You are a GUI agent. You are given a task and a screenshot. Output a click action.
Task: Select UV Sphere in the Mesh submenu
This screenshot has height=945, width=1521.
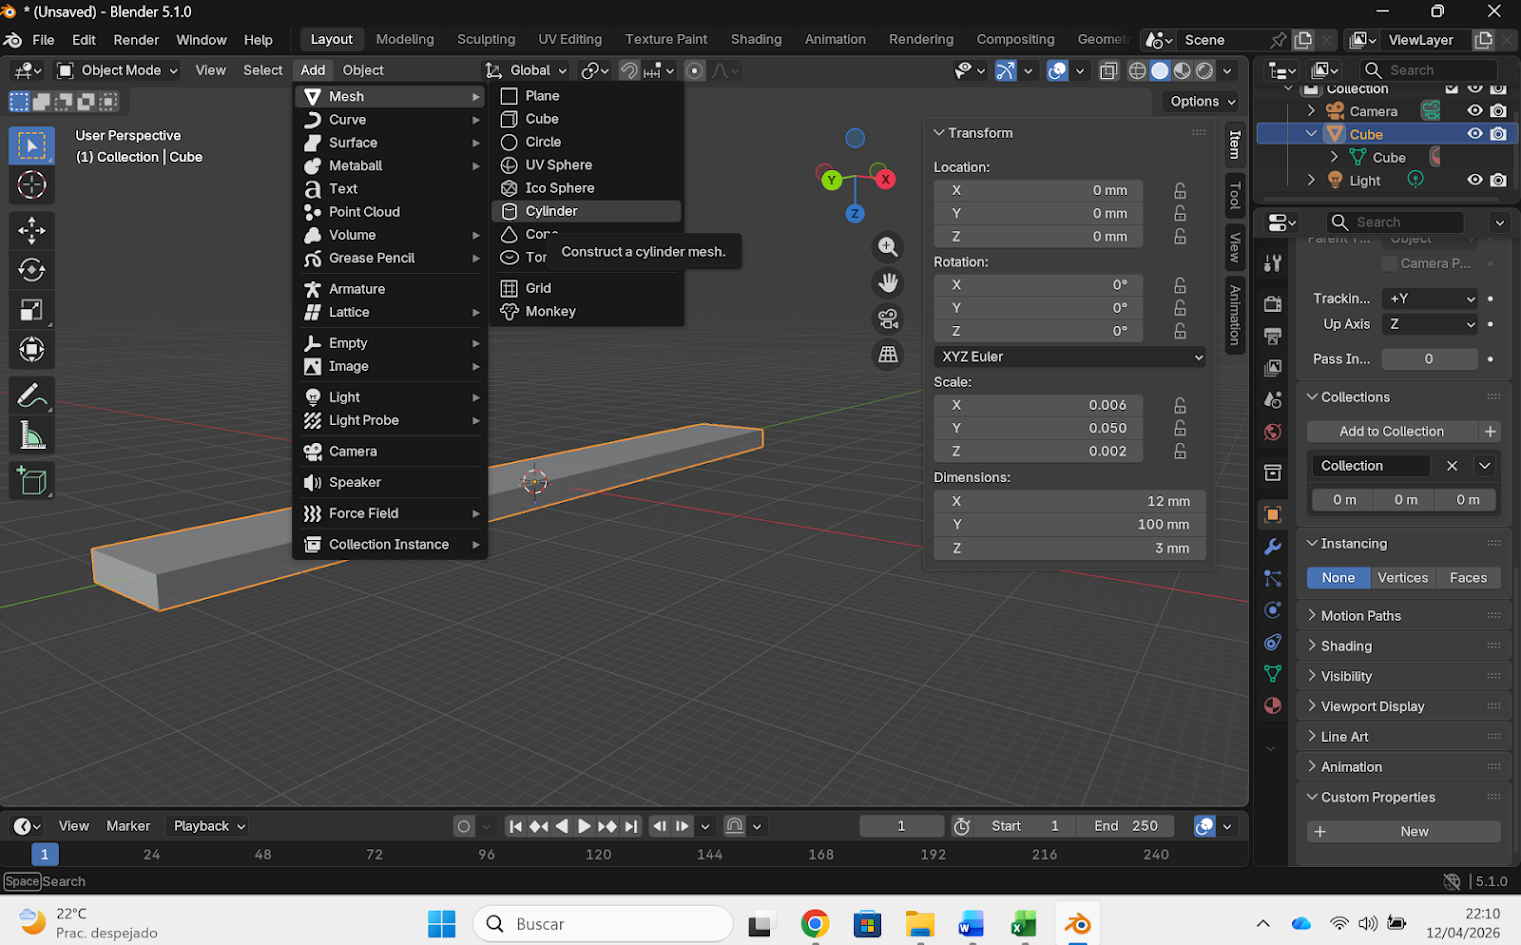(x=587, y=165)
